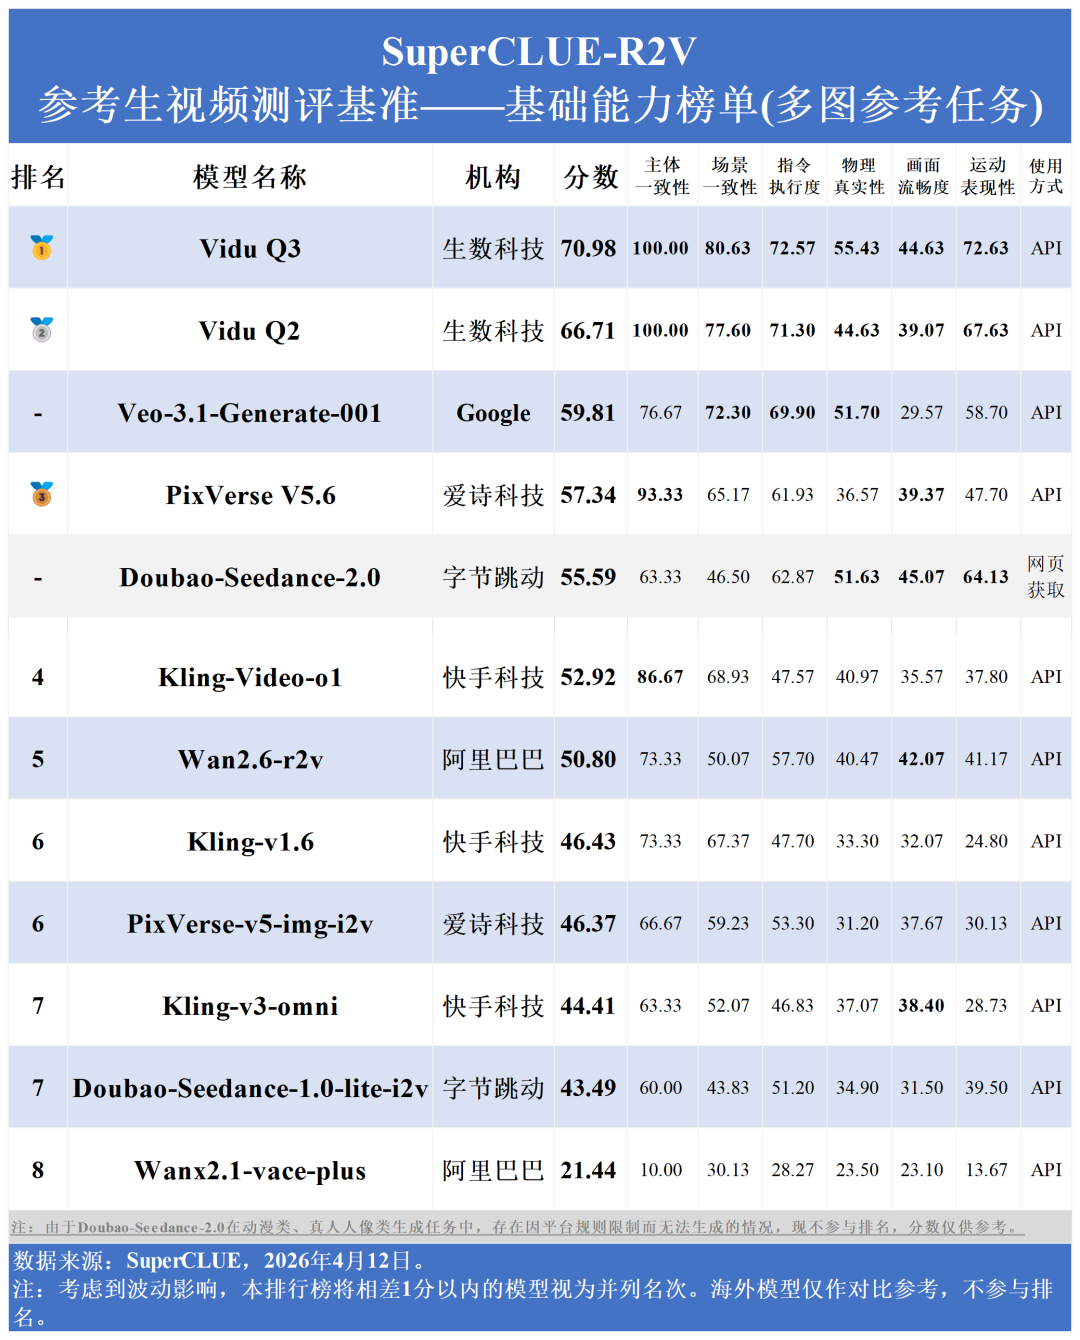Click the 网页获取 cell for Doubao-Seedance-2.0

pos(1046,577)
